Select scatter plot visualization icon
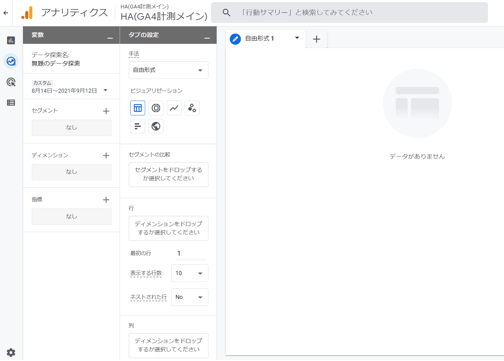The image size is (504, 361). click(192, 108)
